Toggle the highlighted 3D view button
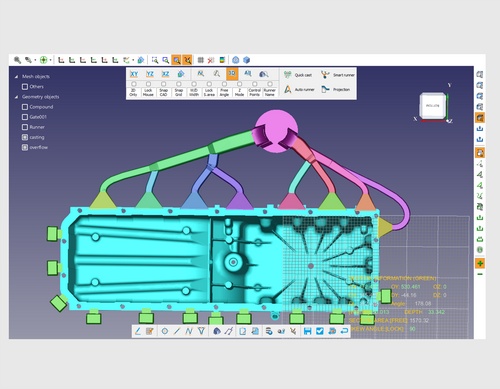The height and width of the screenshot is (389, 500). (232, 74)
